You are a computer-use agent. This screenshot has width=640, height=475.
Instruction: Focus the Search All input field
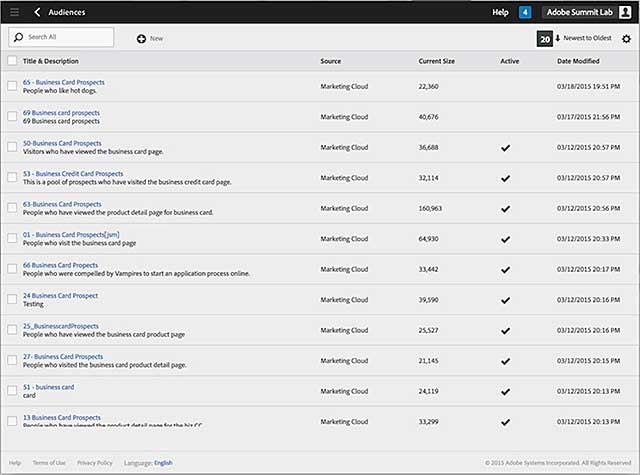pyautogui.click(x=61, y=37)
